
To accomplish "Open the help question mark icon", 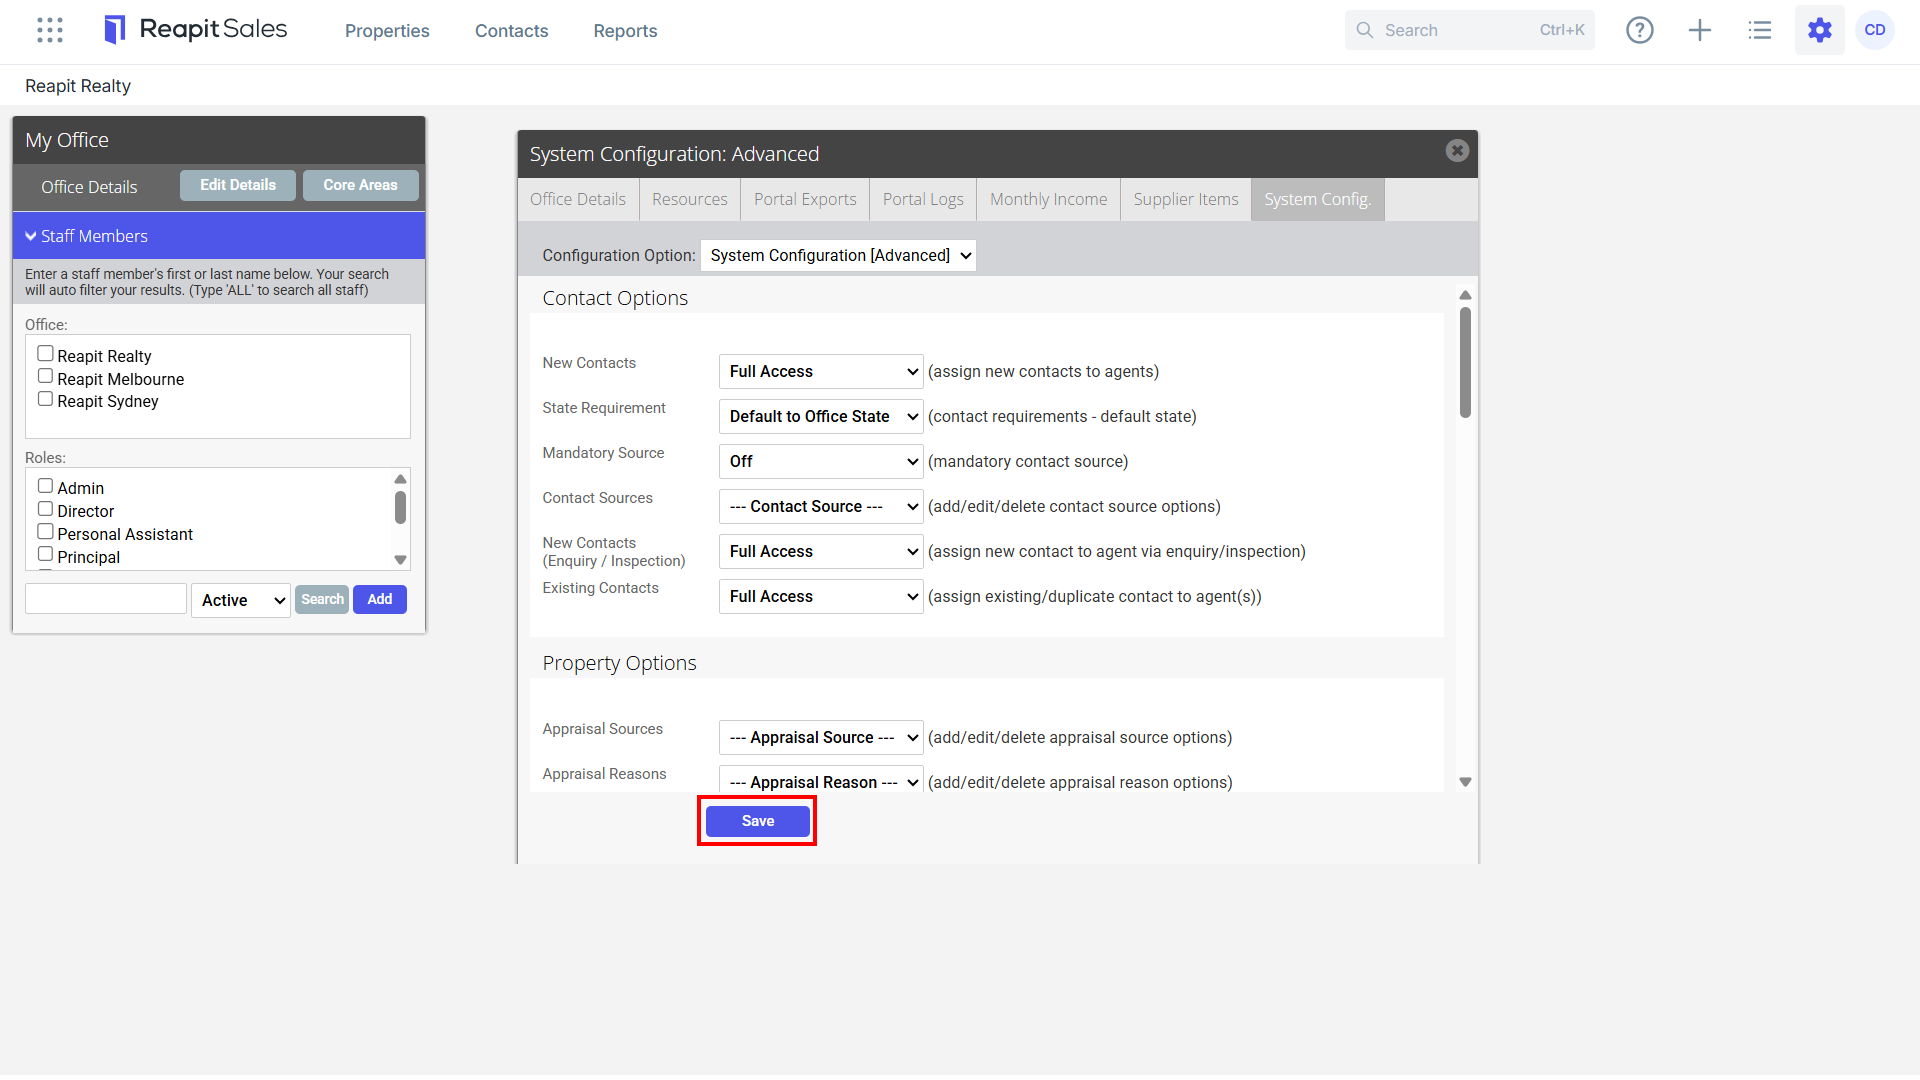I will coord(1640,30).
